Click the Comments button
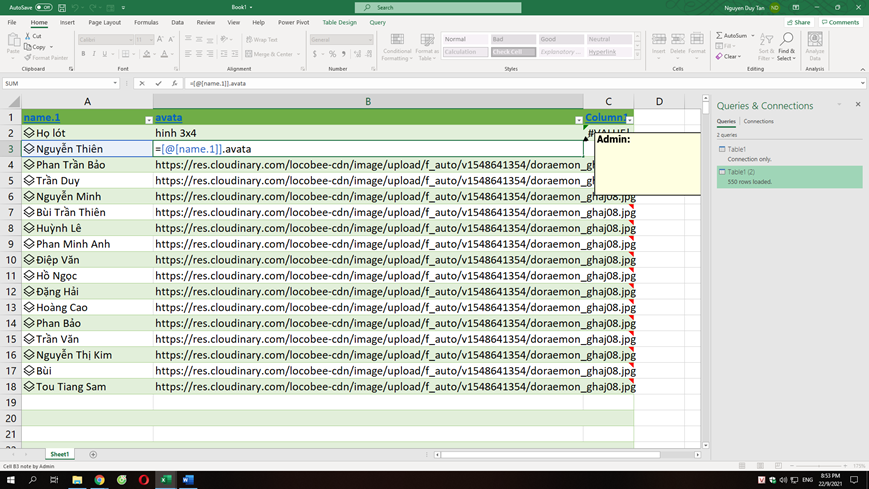 [840, 23]
